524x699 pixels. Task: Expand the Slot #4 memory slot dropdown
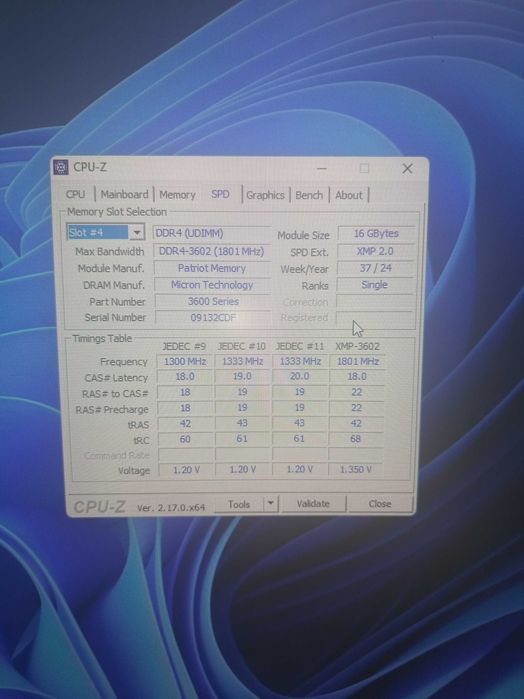tap(137, 232)
